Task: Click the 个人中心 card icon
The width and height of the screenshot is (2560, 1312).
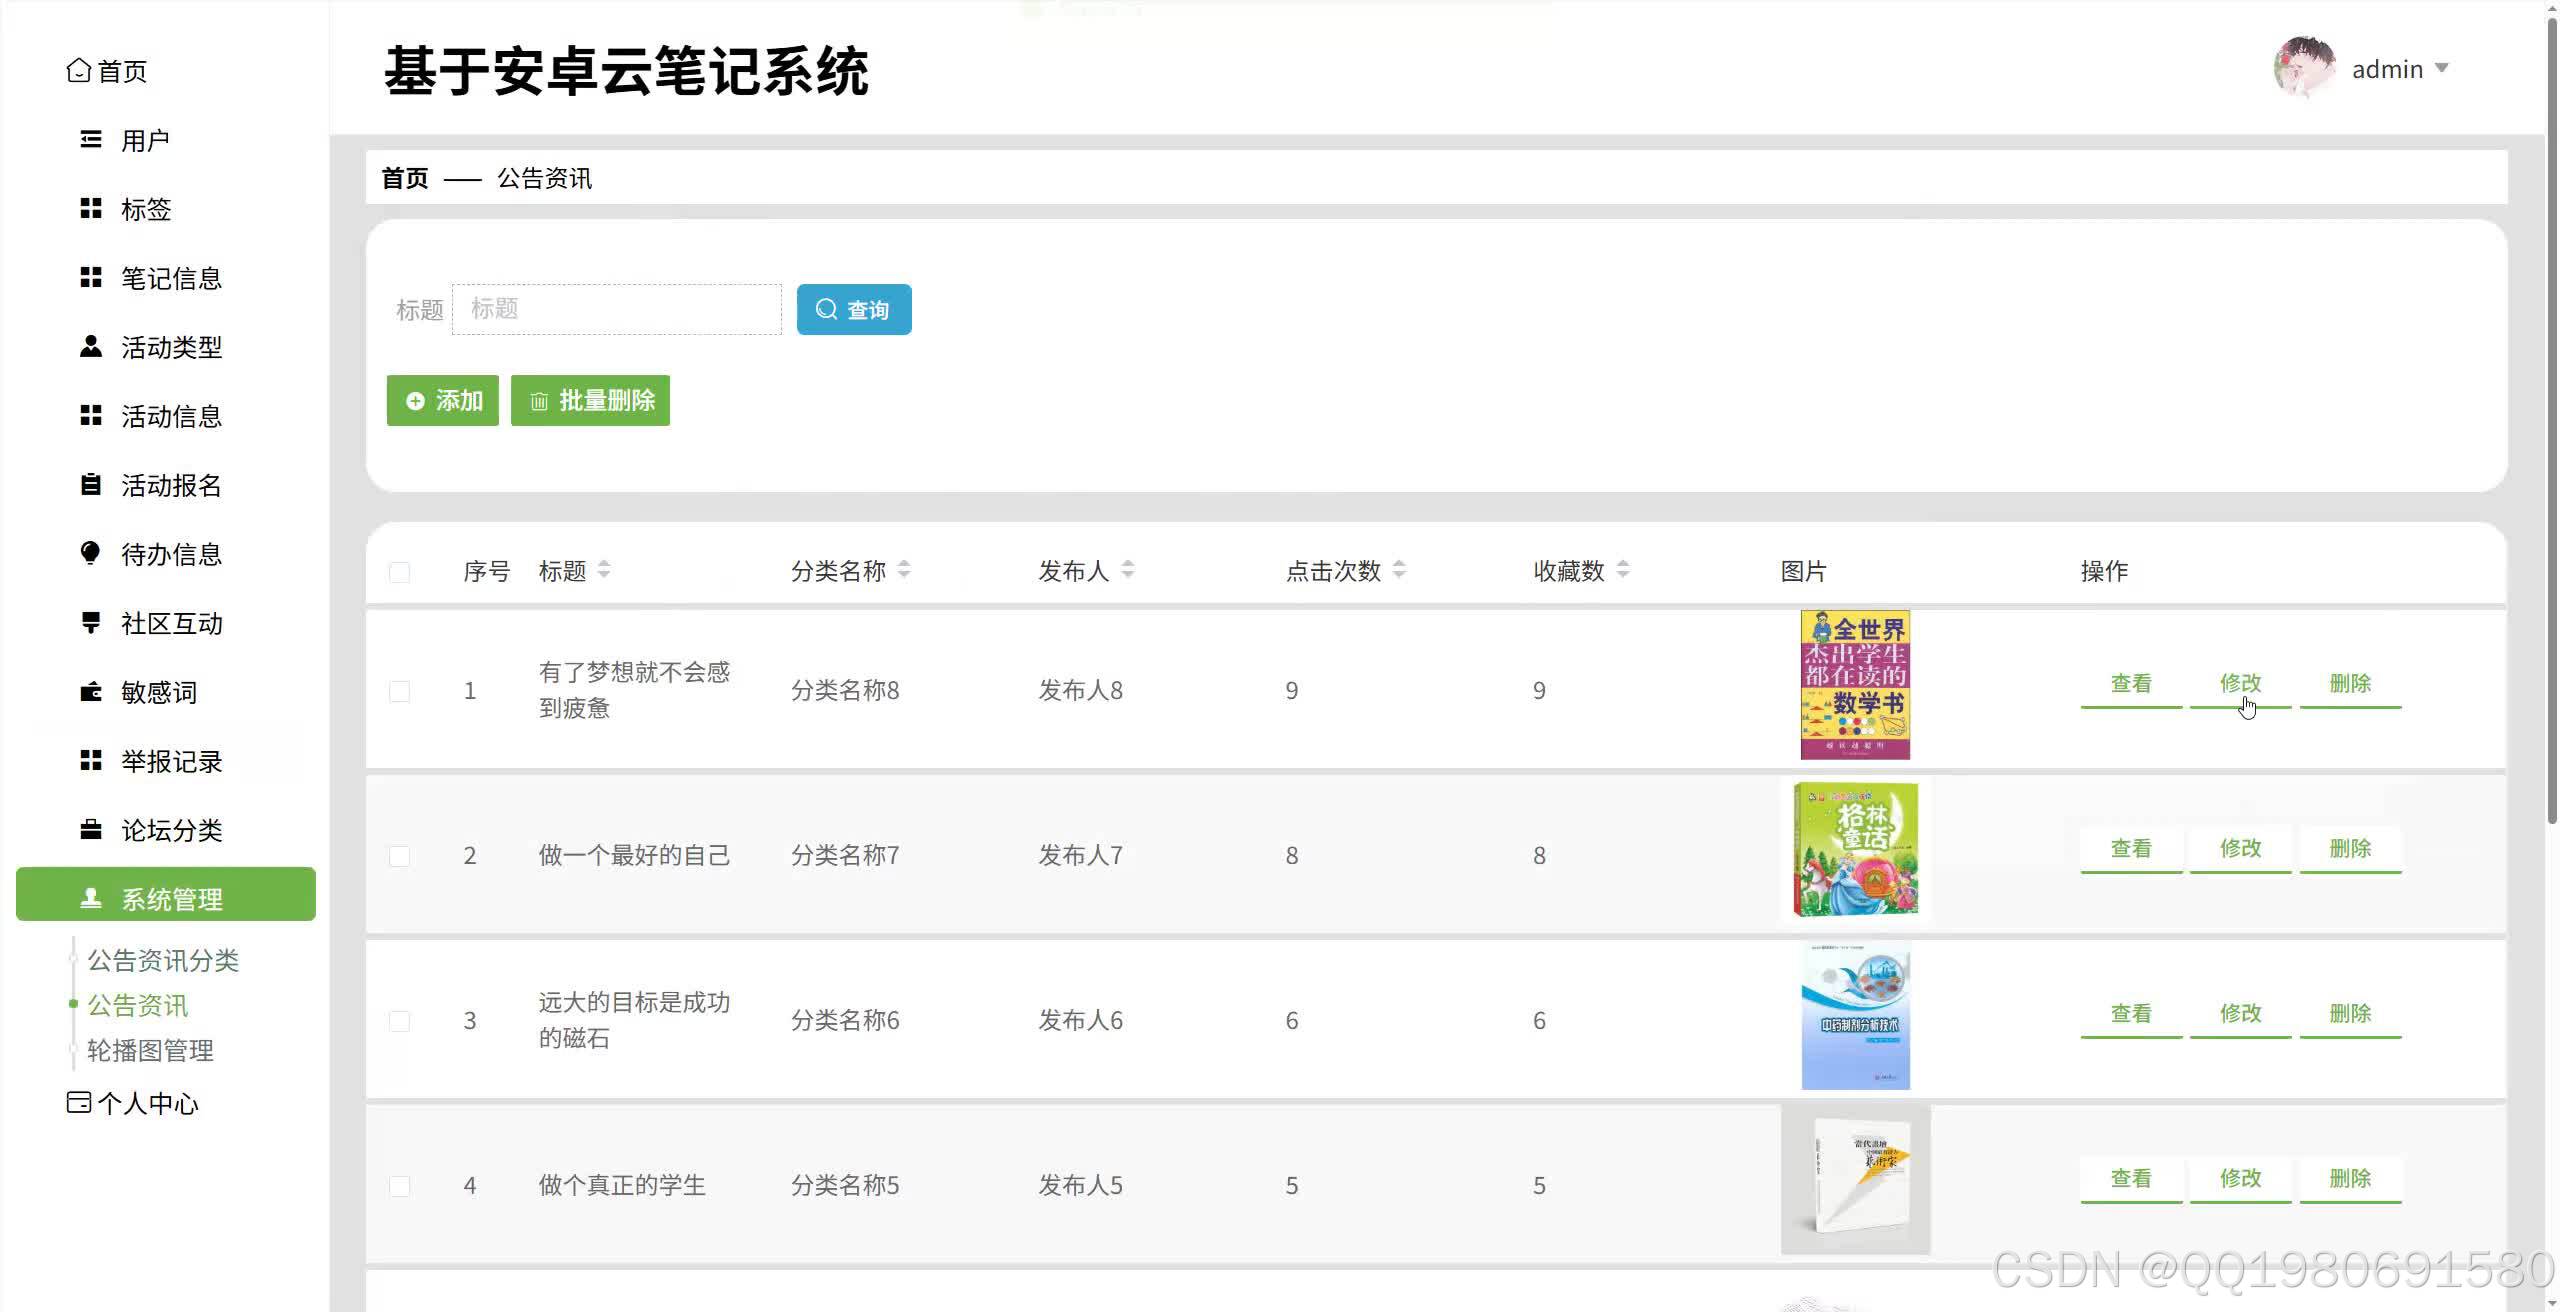Action: pyautogui.click(x=78, y=1102)
